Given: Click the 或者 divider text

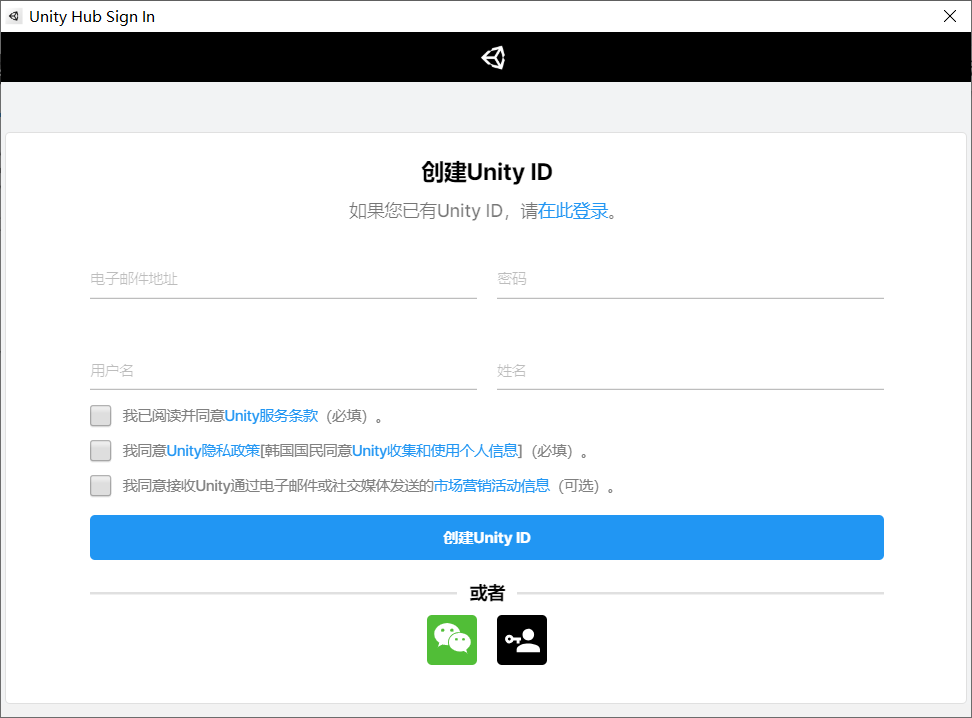Looking at the screenshot, I should click(x=486, y=592).
